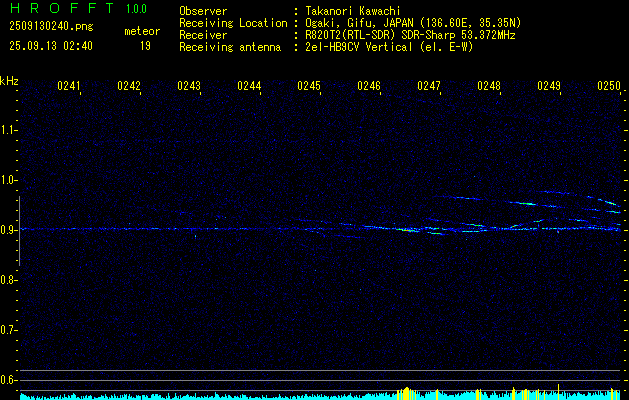Select the 1.1 frequency axis label

coord(9,130)
